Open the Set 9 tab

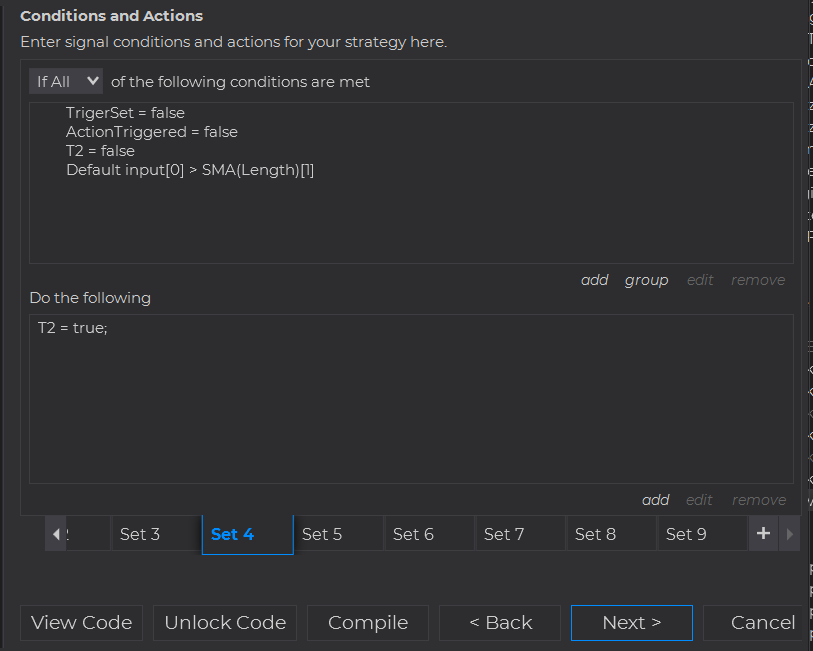point(686,534)
